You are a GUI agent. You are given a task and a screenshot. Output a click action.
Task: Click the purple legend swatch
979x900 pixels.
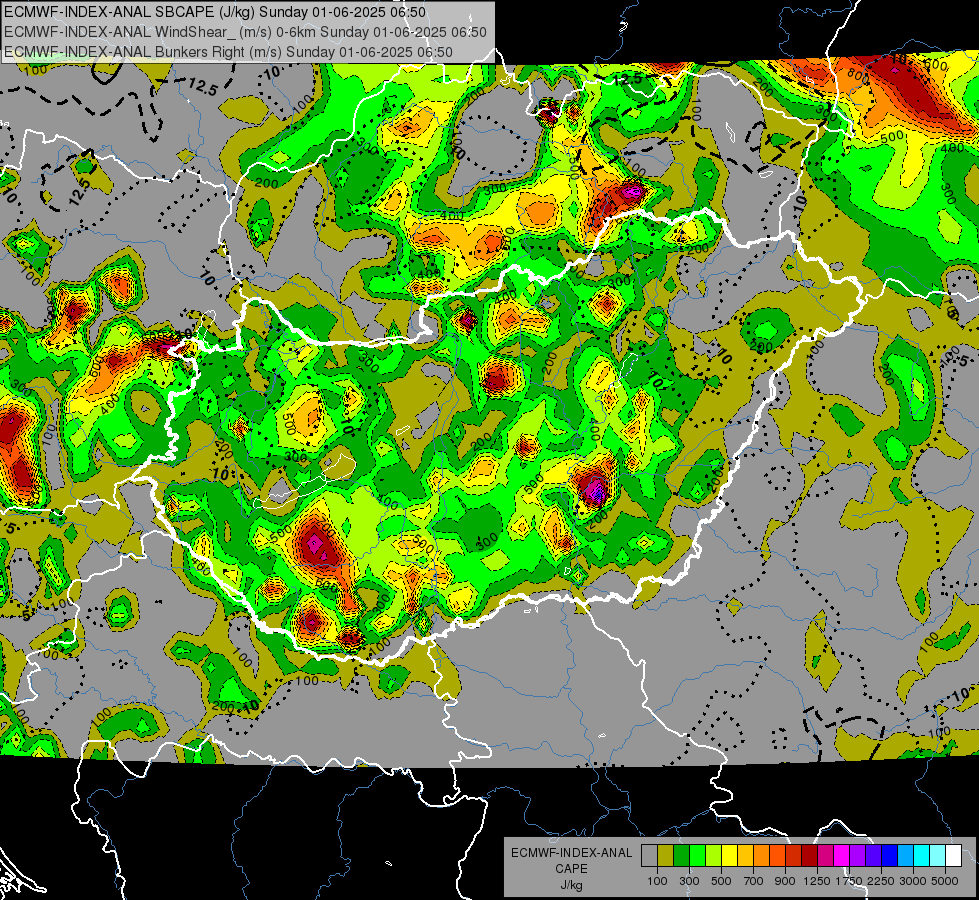858,856
